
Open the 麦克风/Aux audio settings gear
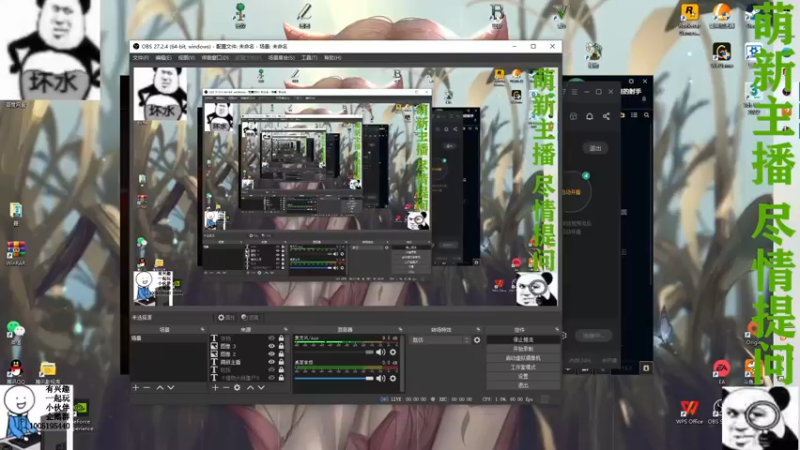(393, 352)
